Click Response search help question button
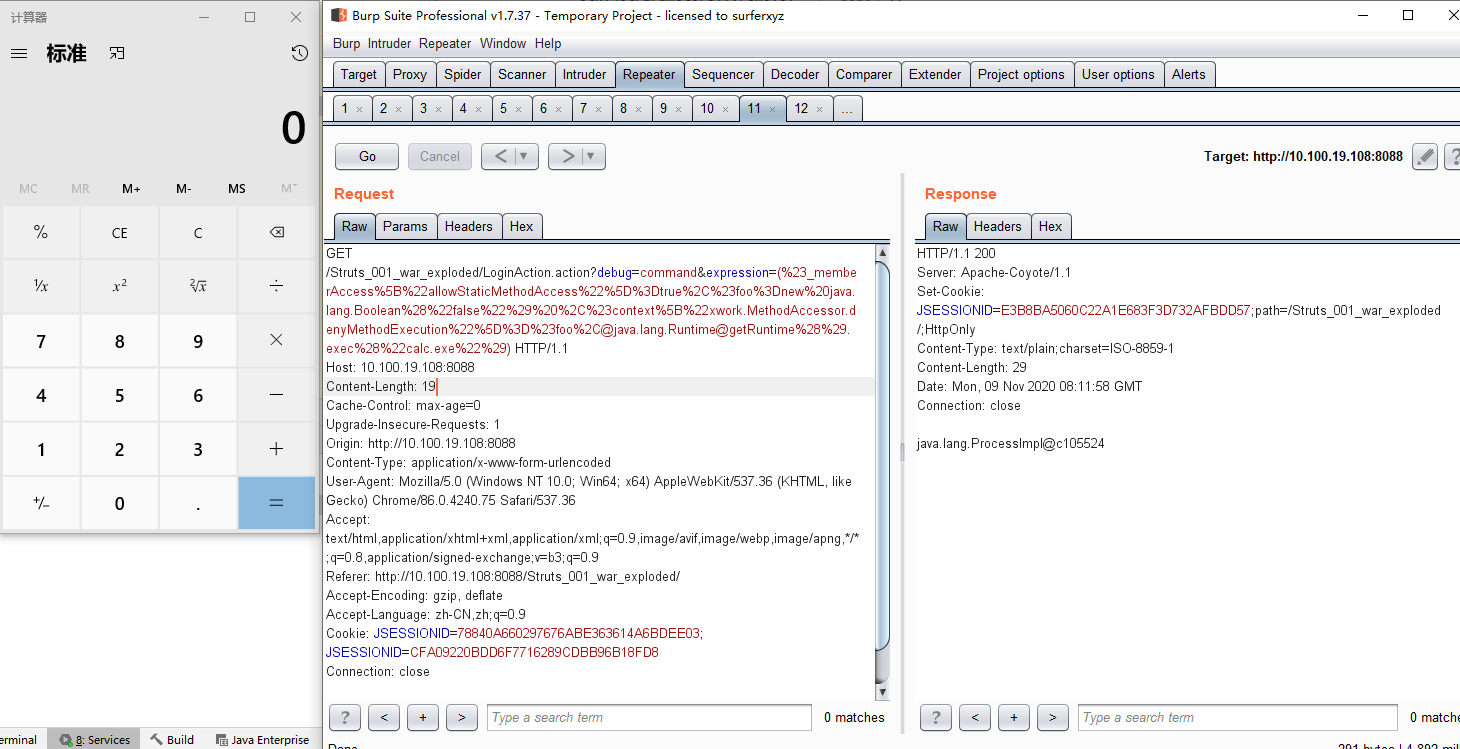The width and height of the screenshot is (1460, 749). click(935, 717)
